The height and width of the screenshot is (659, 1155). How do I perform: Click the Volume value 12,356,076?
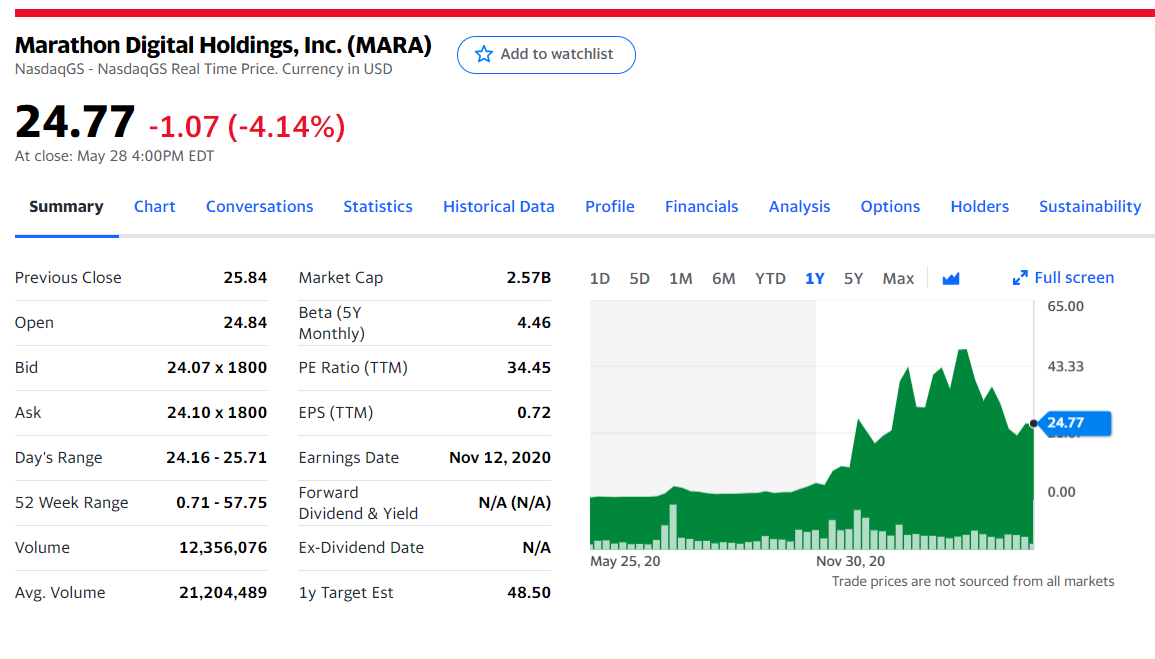tap(222, 547)
